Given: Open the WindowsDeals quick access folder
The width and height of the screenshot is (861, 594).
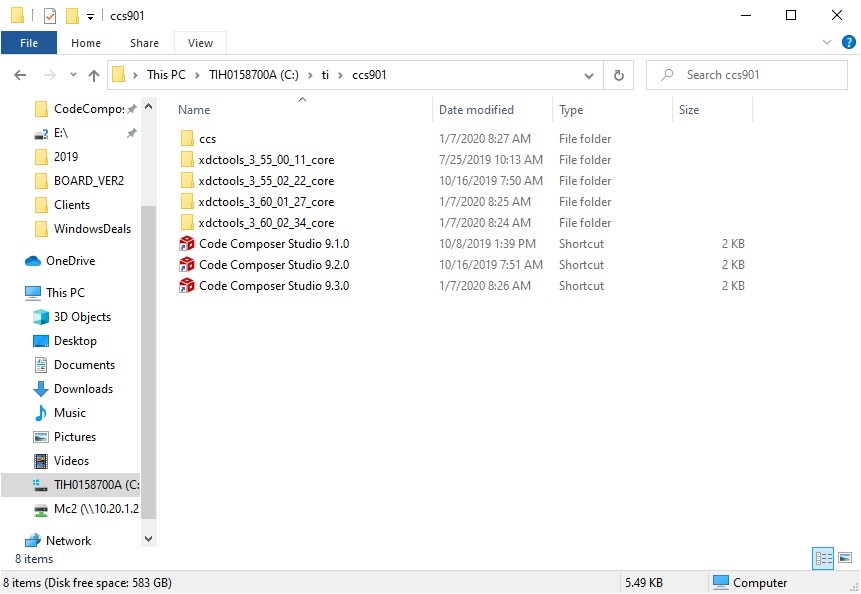Looking at the screenshot, I should point(83,229).
